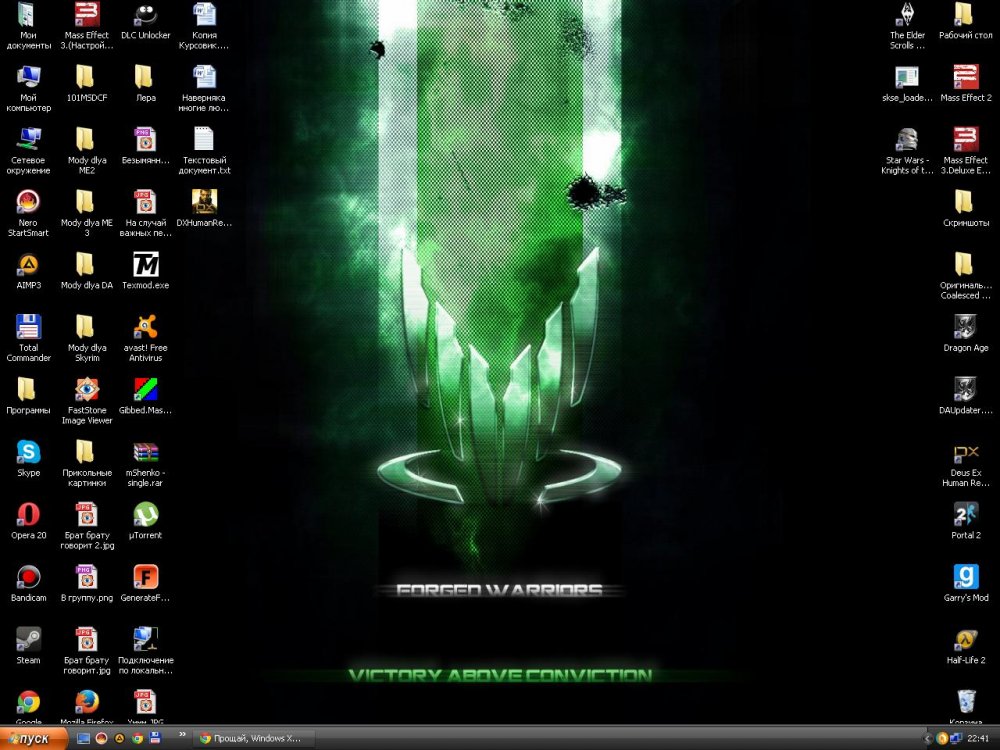This screenshot has height=750, width=1000.
Task: Click the avast! Free Antivirus shortcut
Action: click(145, 338)
